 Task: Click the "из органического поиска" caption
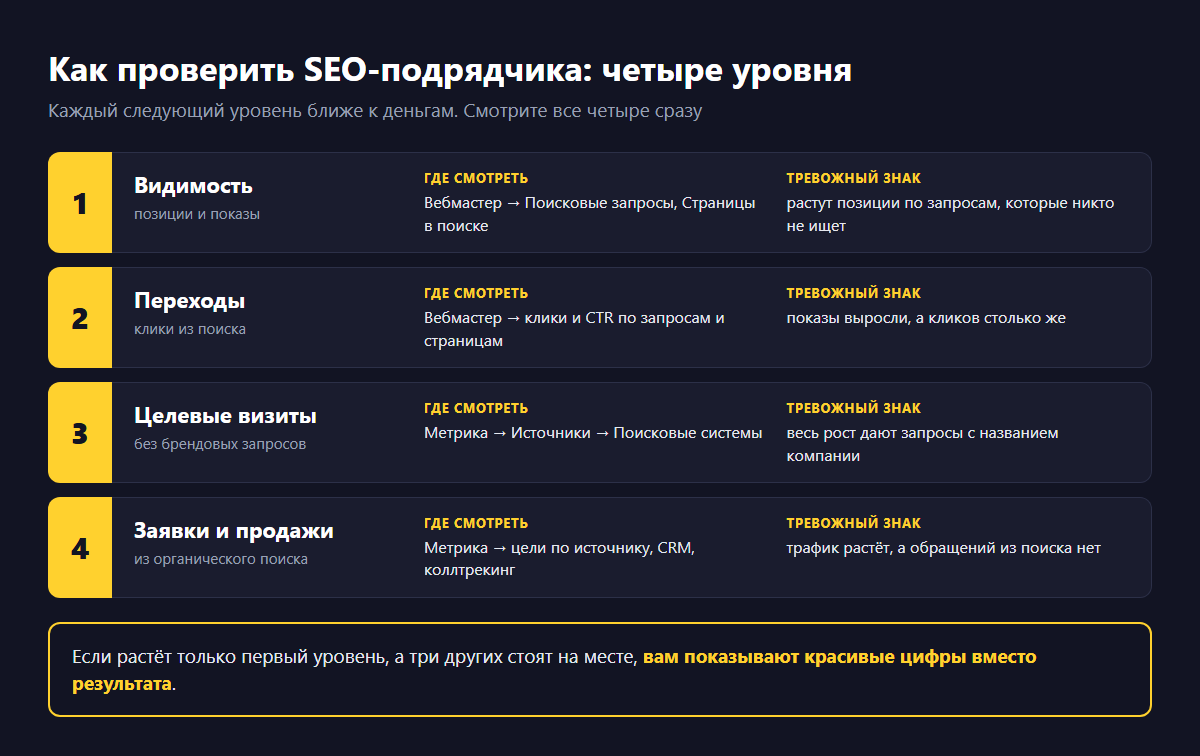pos(221,559)
